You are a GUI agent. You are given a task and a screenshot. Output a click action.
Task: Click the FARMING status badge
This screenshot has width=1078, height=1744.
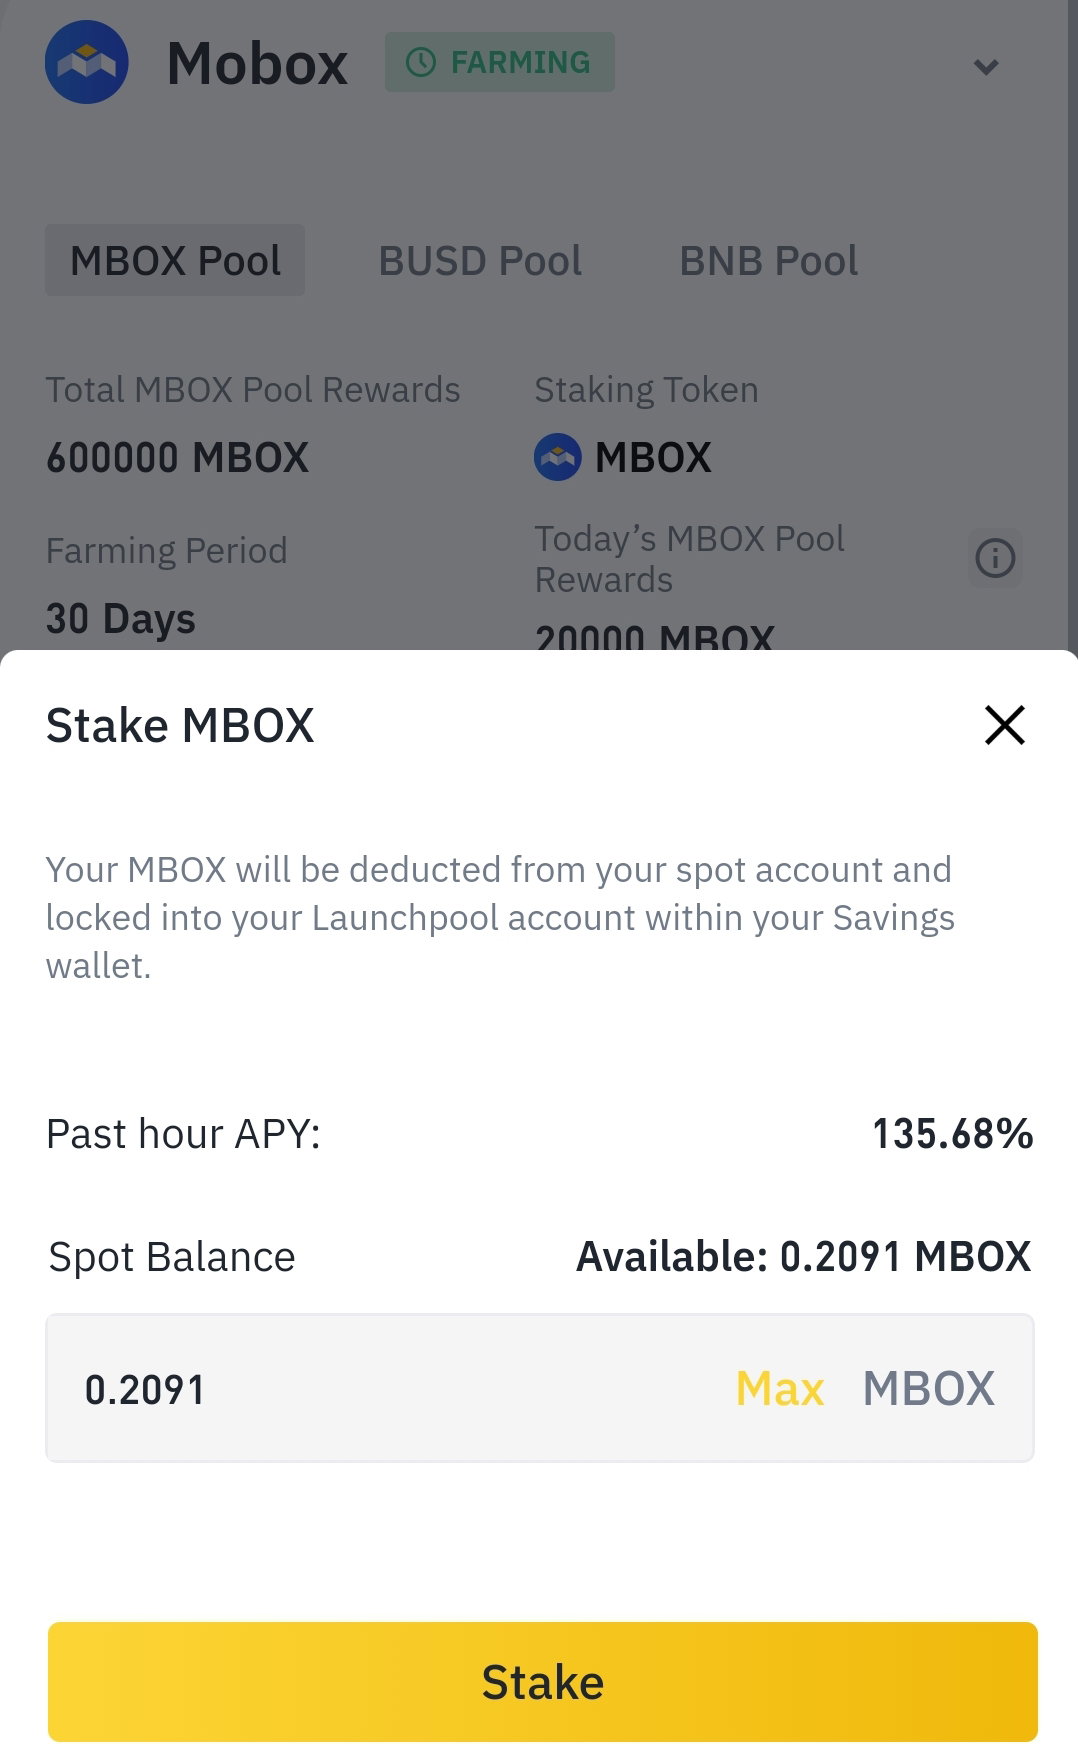(500, 62)
